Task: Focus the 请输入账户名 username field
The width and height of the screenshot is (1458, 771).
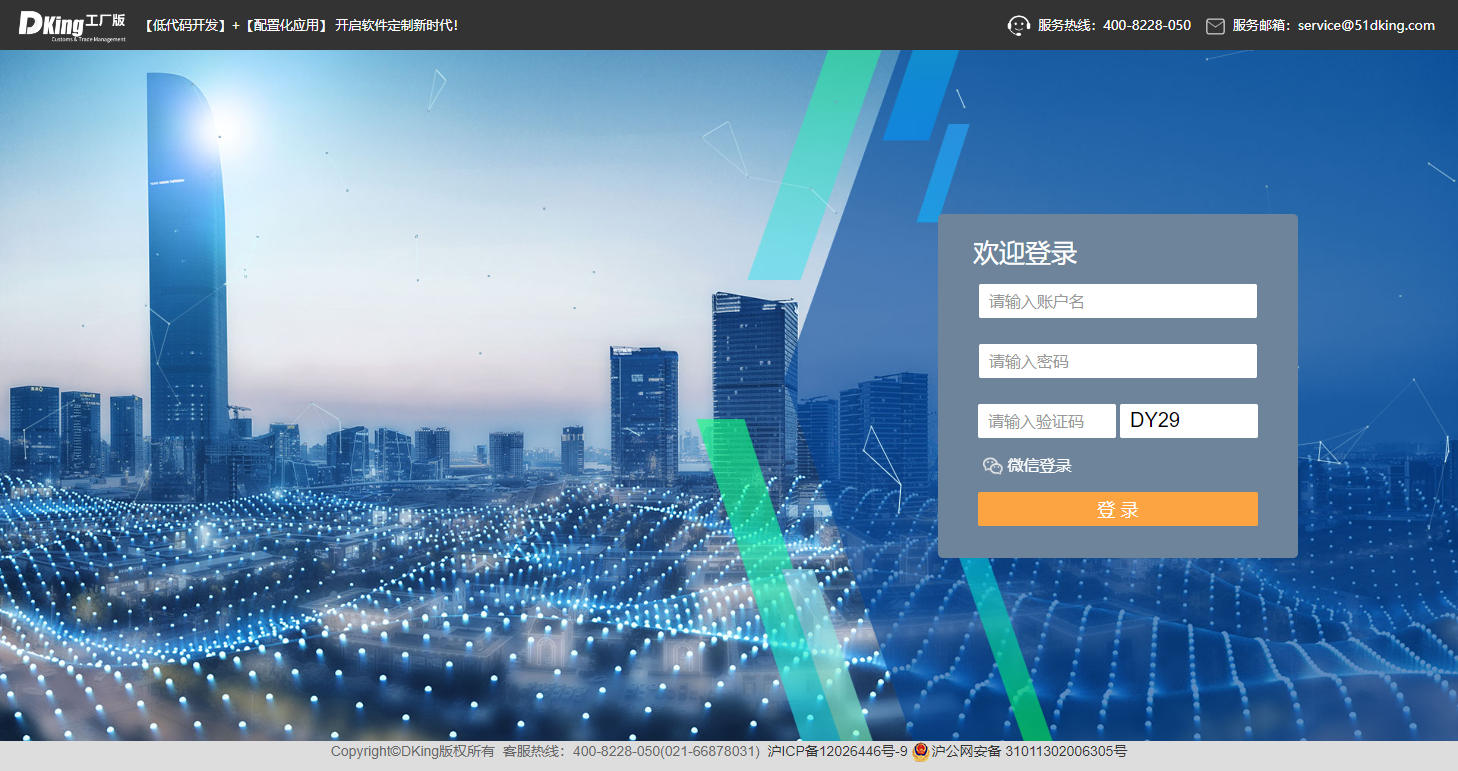Action: click(1117, 301)
